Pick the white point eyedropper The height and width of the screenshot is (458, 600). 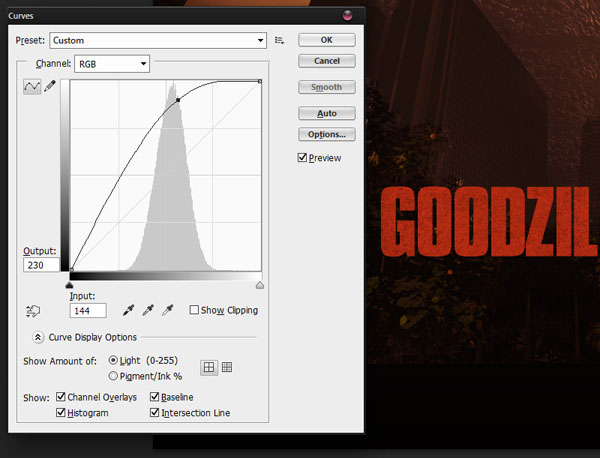[168, 310]
